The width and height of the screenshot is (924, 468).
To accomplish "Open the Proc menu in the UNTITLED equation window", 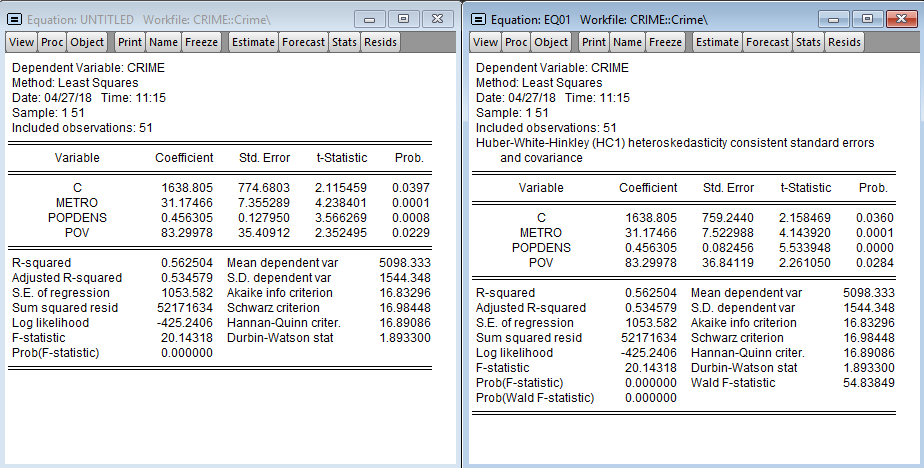I will (52, 42).
